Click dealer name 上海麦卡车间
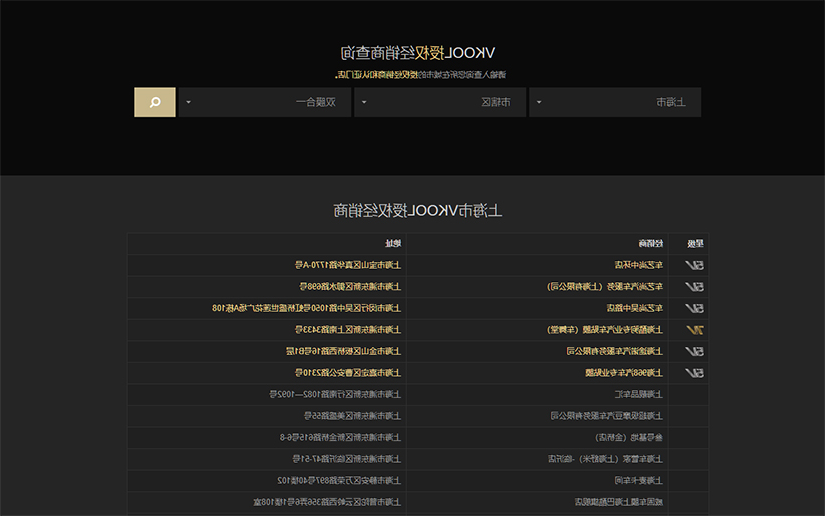This screenshot has width=825, height=516. coord(639,481)
